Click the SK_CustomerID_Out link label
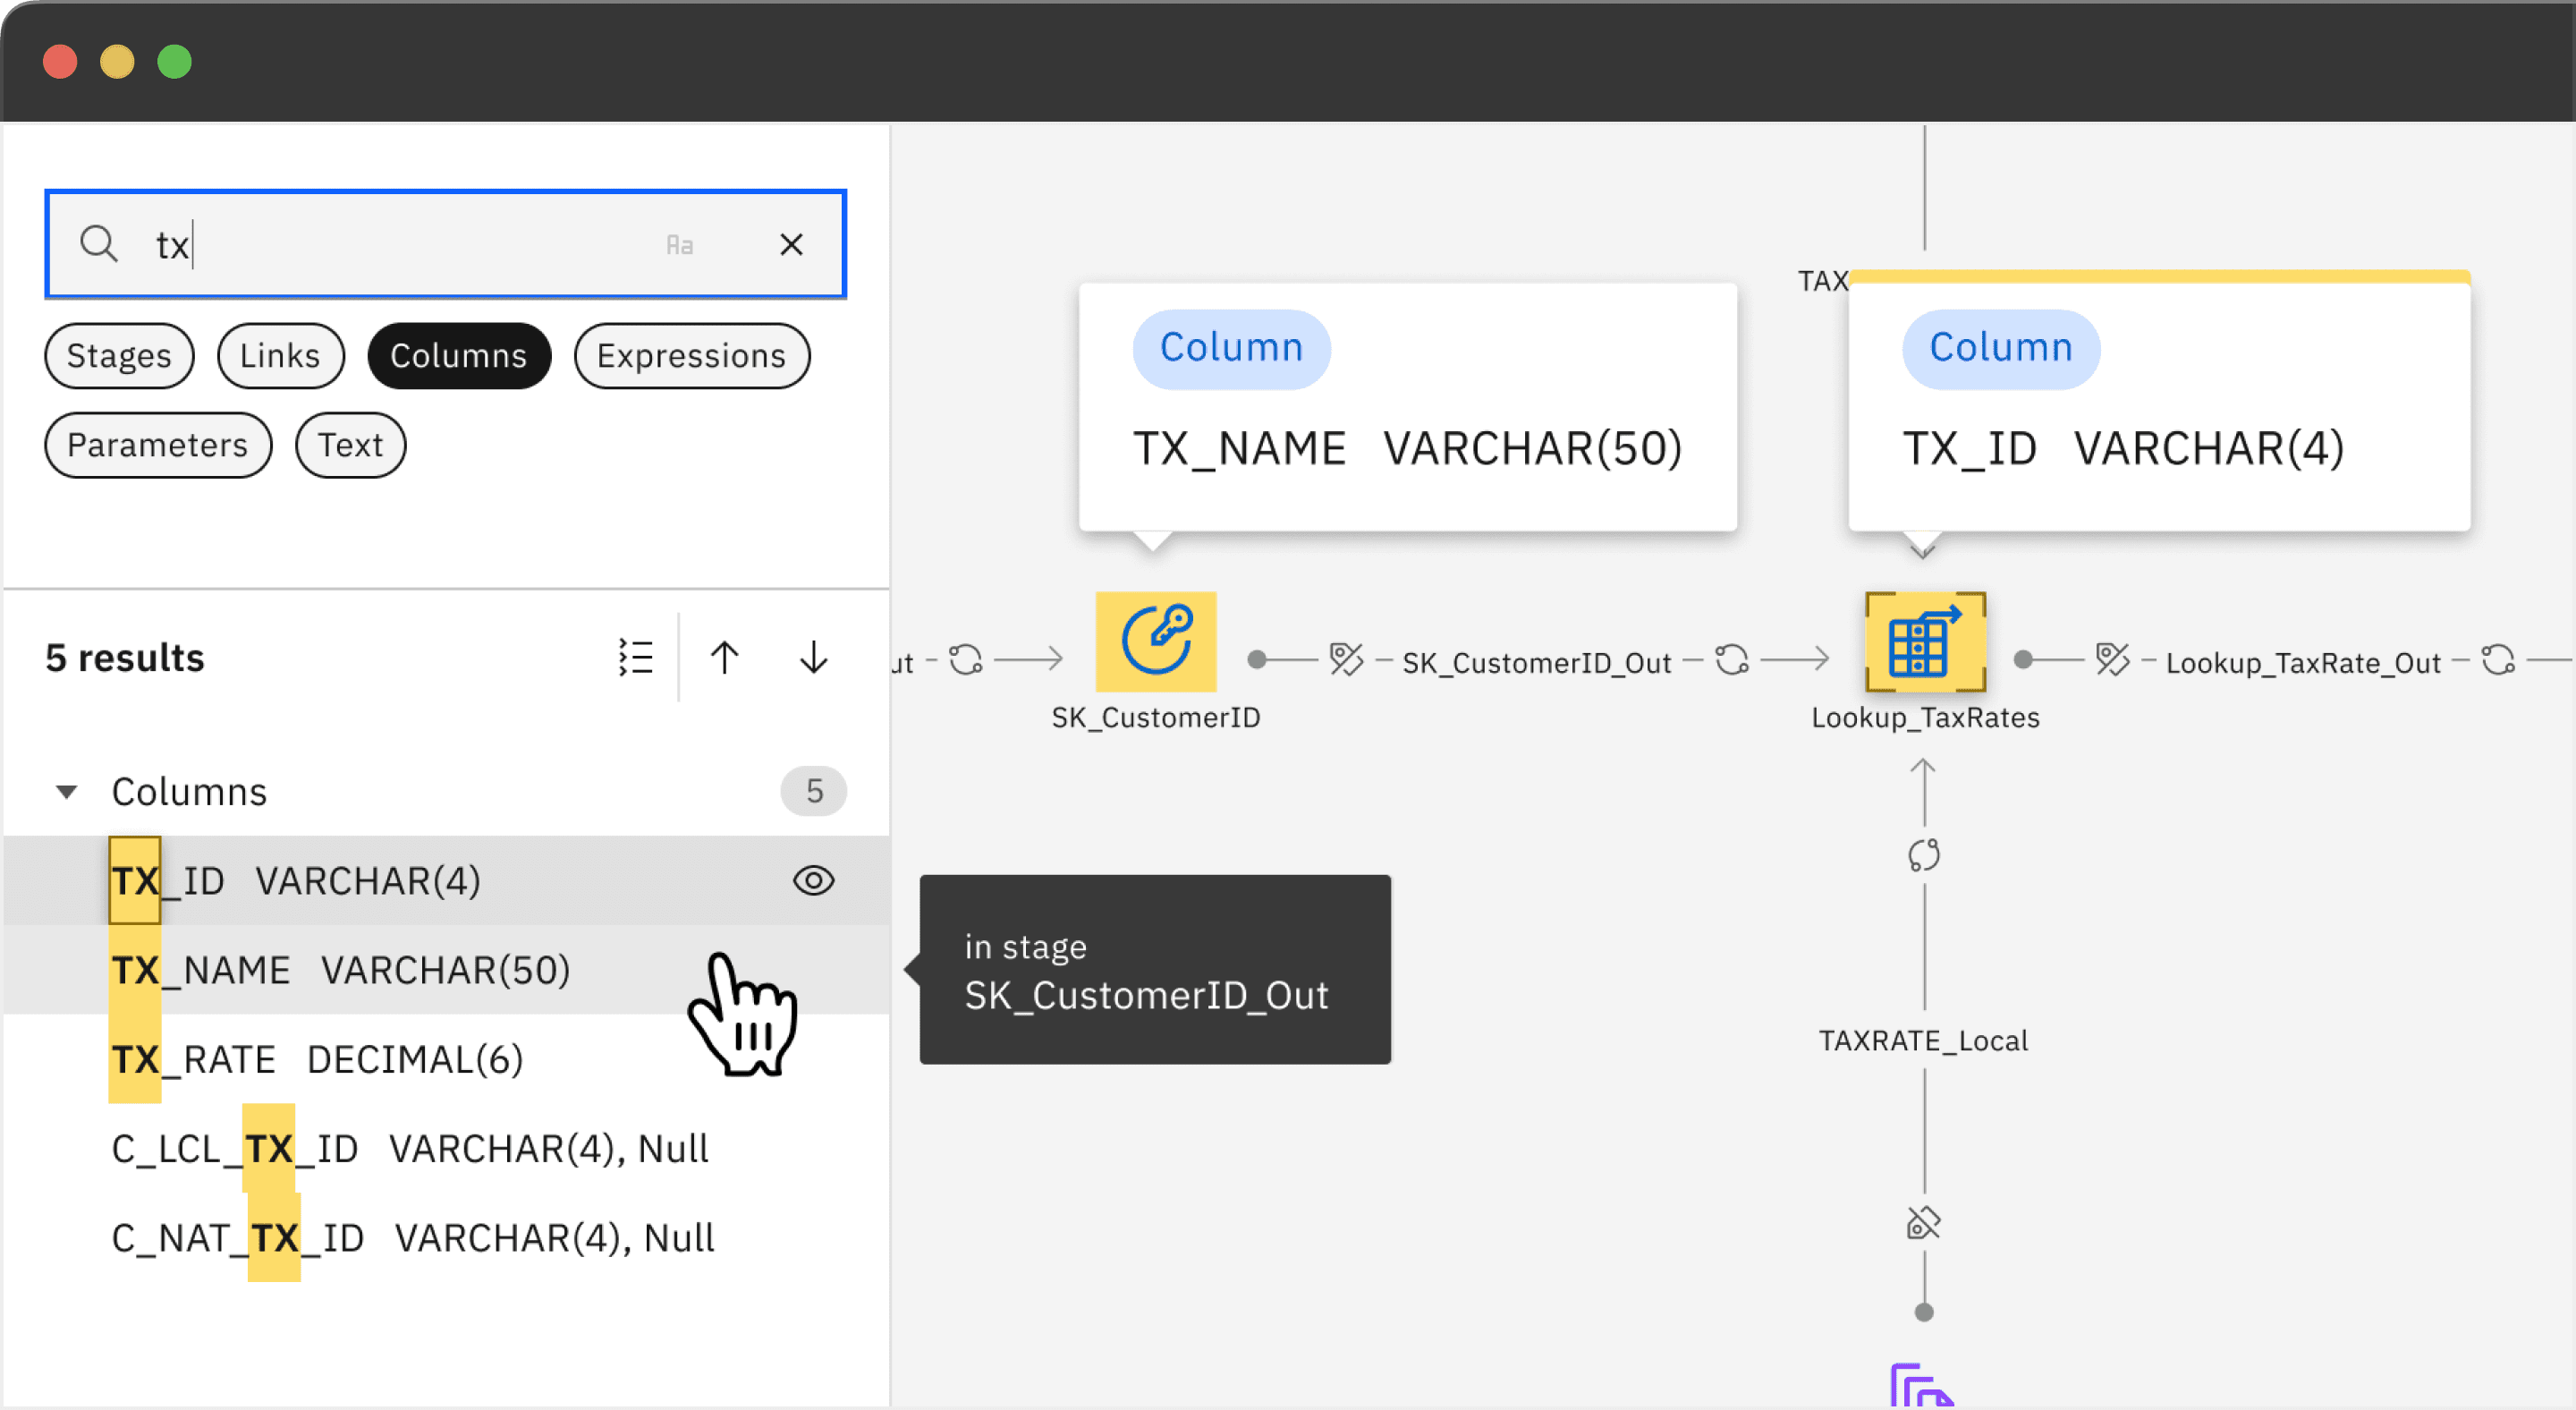This screenshot has width=2576, height=1410. tap(1535, 662)
